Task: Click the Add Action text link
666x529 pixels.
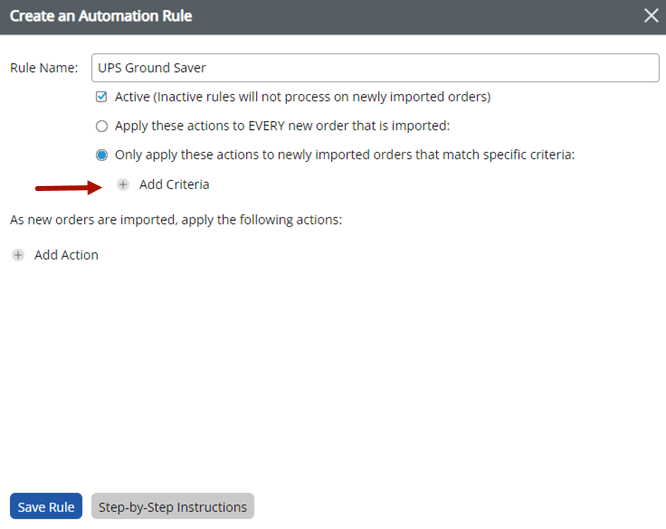Action: [66, 255]
